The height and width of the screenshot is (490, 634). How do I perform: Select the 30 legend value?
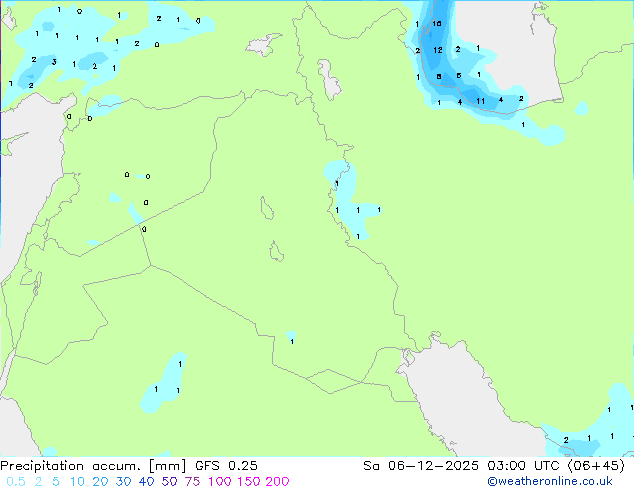123,482
